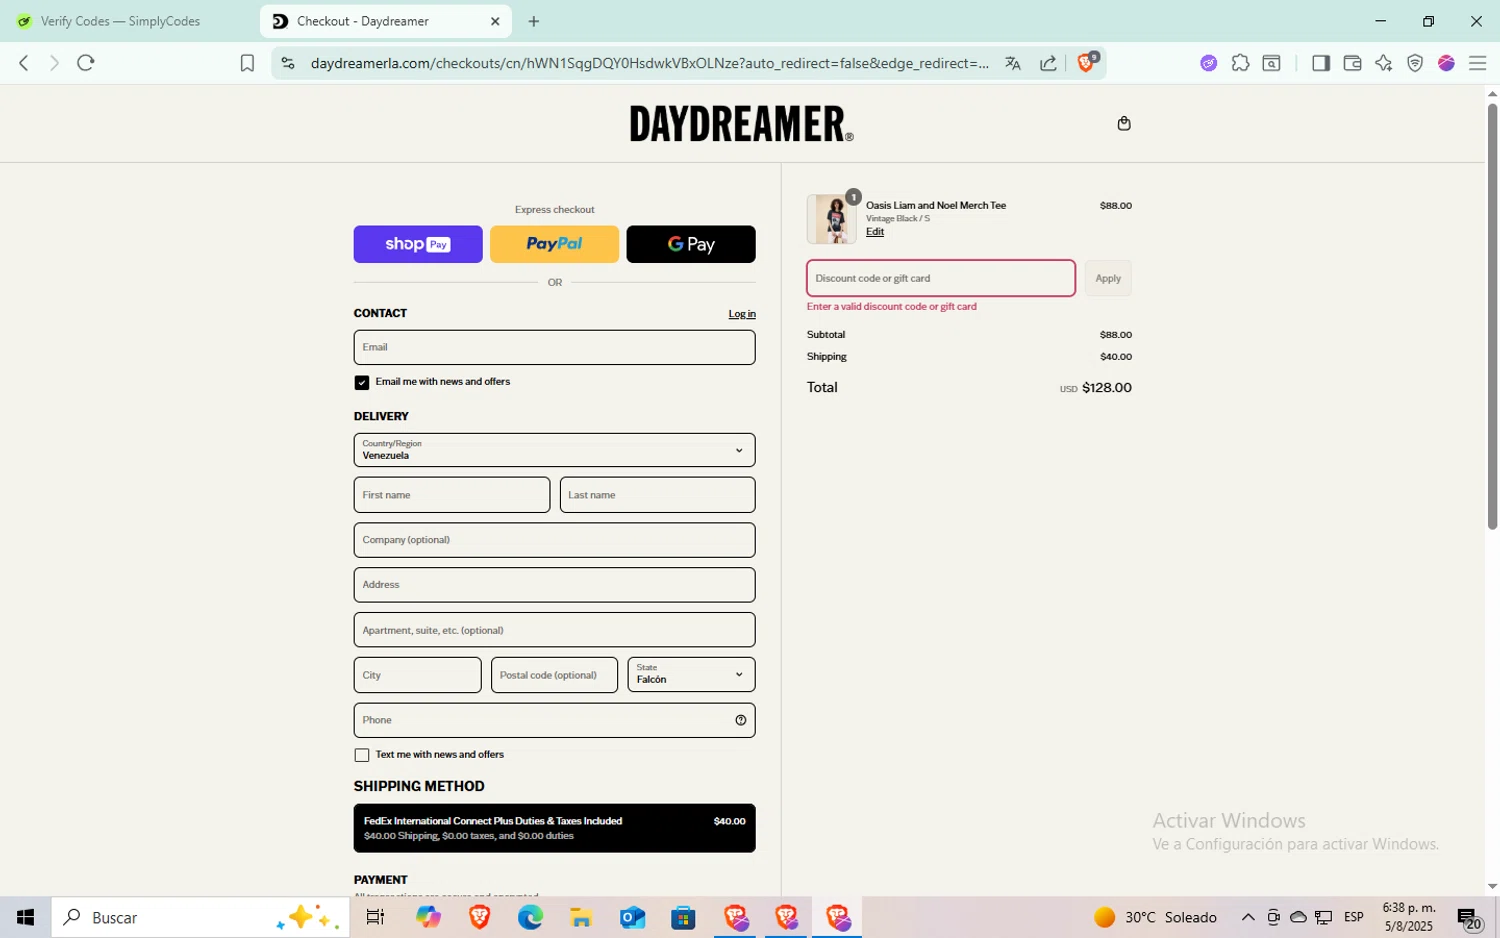Open a new browser tab

pos(534,21)
